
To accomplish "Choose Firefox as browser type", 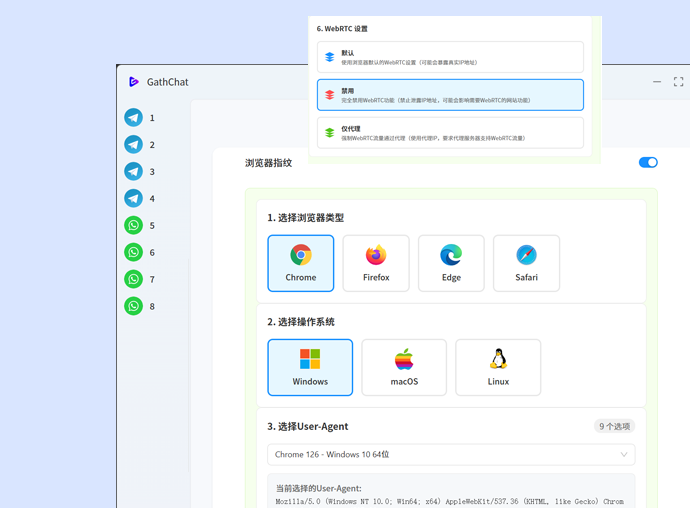I will click(376, 263).
